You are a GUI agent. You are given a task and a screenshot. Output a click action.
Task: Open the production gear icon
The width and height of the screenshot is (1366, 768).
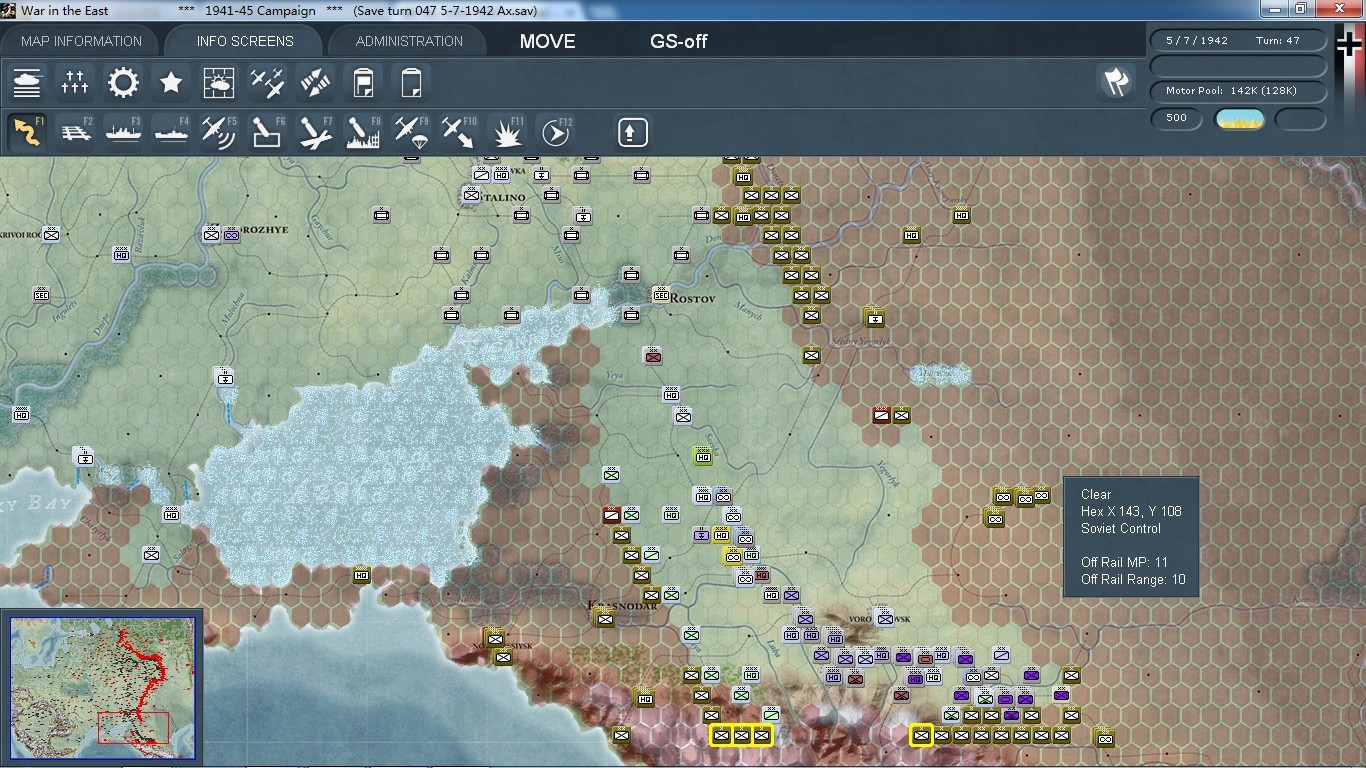(123, 82)
